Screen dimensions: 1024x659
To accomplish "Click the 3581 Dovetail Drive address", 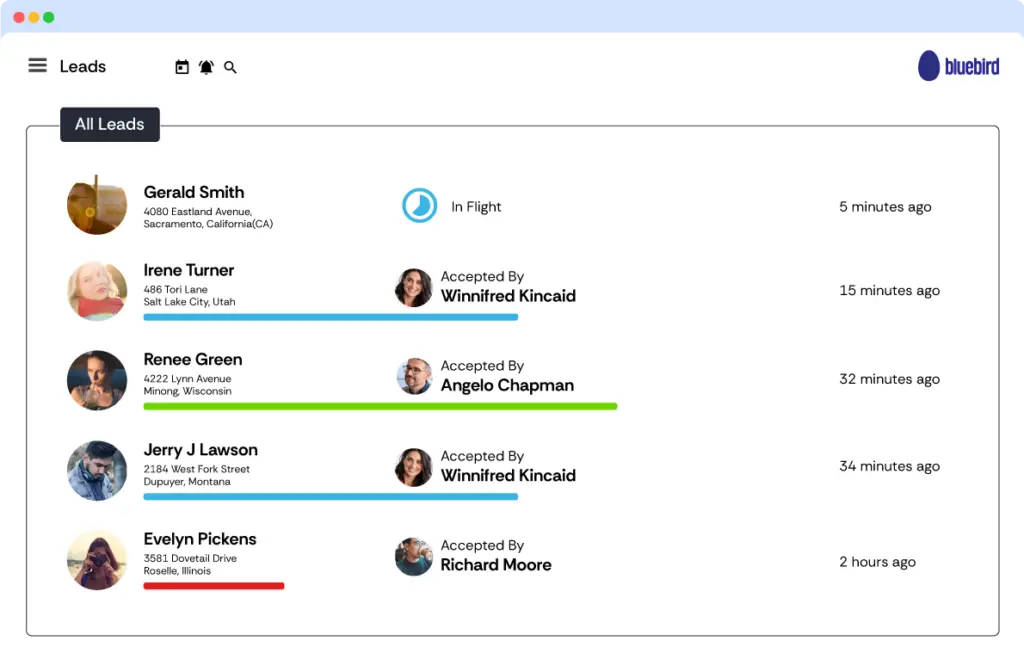I will [190, 564].
